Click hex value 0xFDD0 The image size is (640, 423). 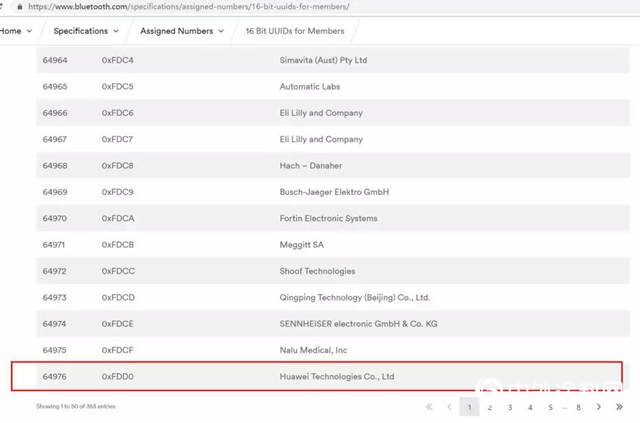tap(118, 376)
